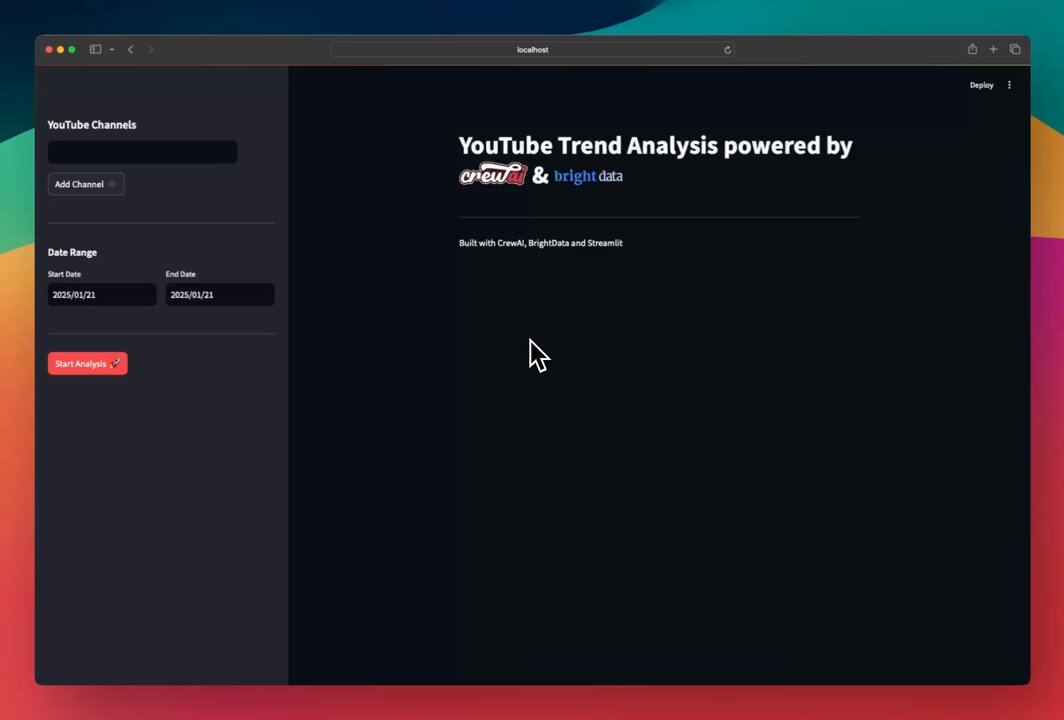Screen dimensions: 1064x720
Task: Open the Safari share icon
Action: 972,49
